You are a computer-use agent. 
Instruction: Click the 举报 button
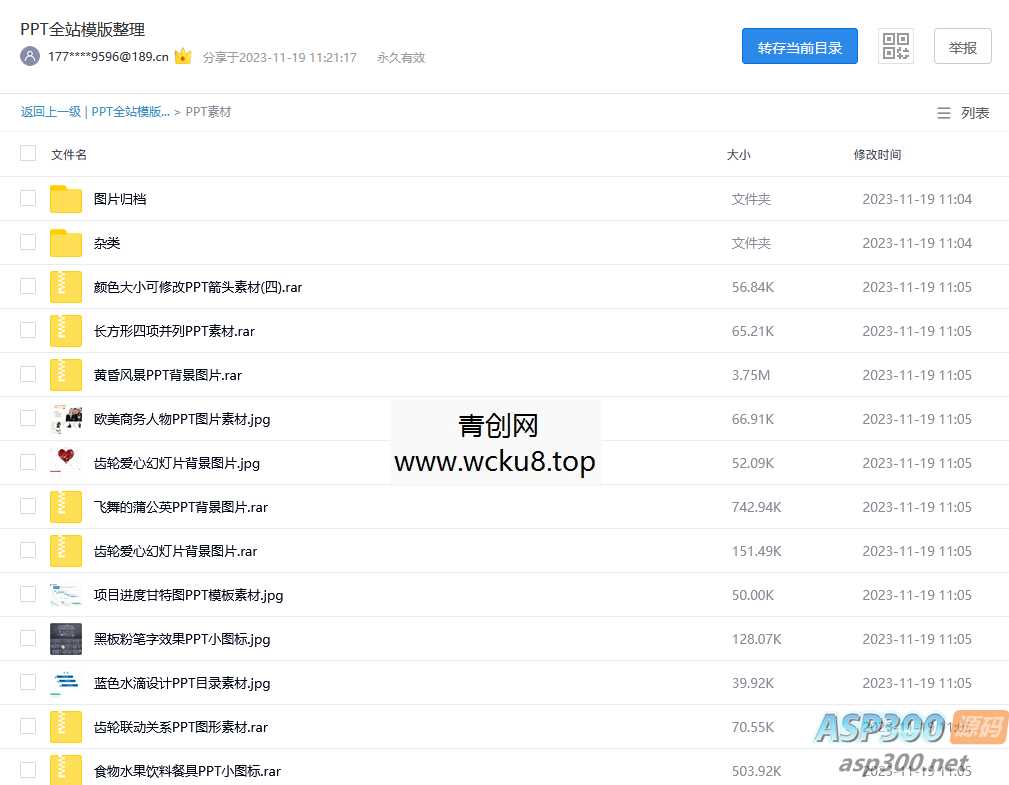click(x=961, y=46)
